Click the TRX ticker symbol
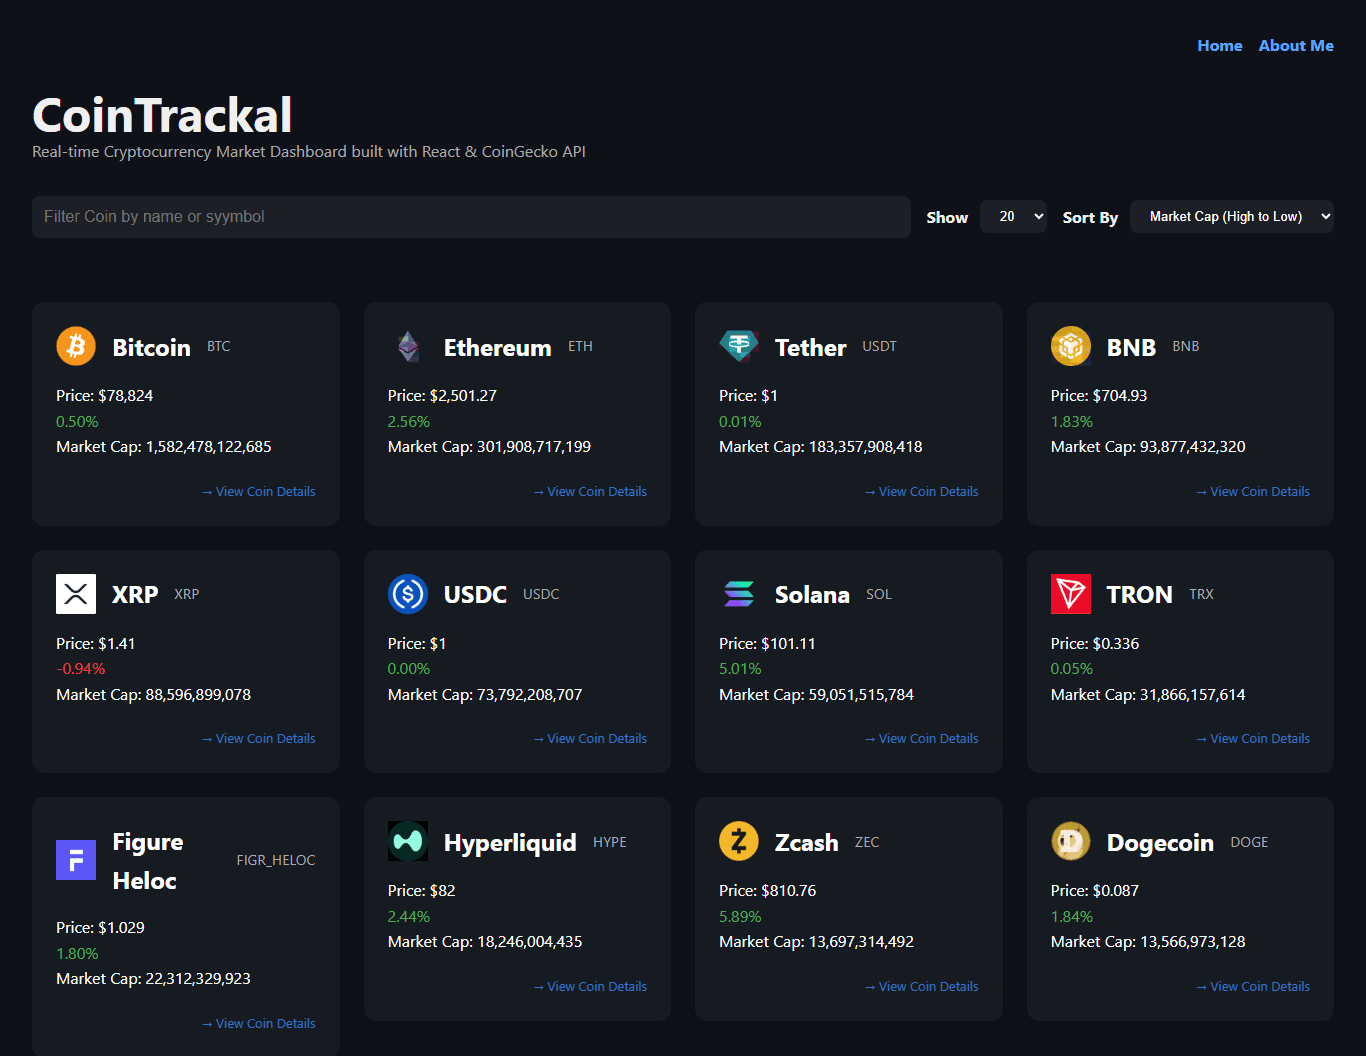This screenshot has height=1056, width=1366. (x=1201, y=594)
